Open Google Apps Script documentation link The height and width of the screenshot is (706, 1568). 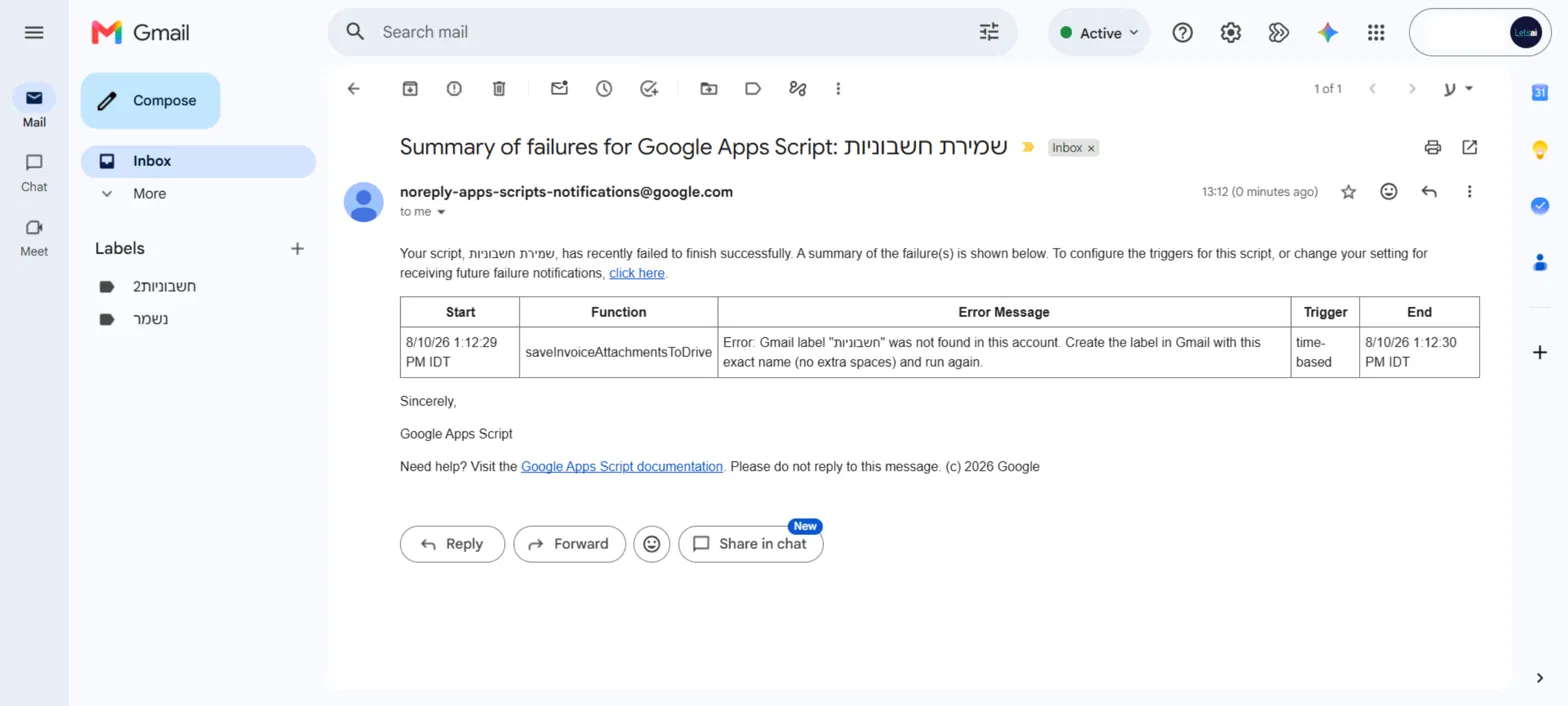pos(622,466)
